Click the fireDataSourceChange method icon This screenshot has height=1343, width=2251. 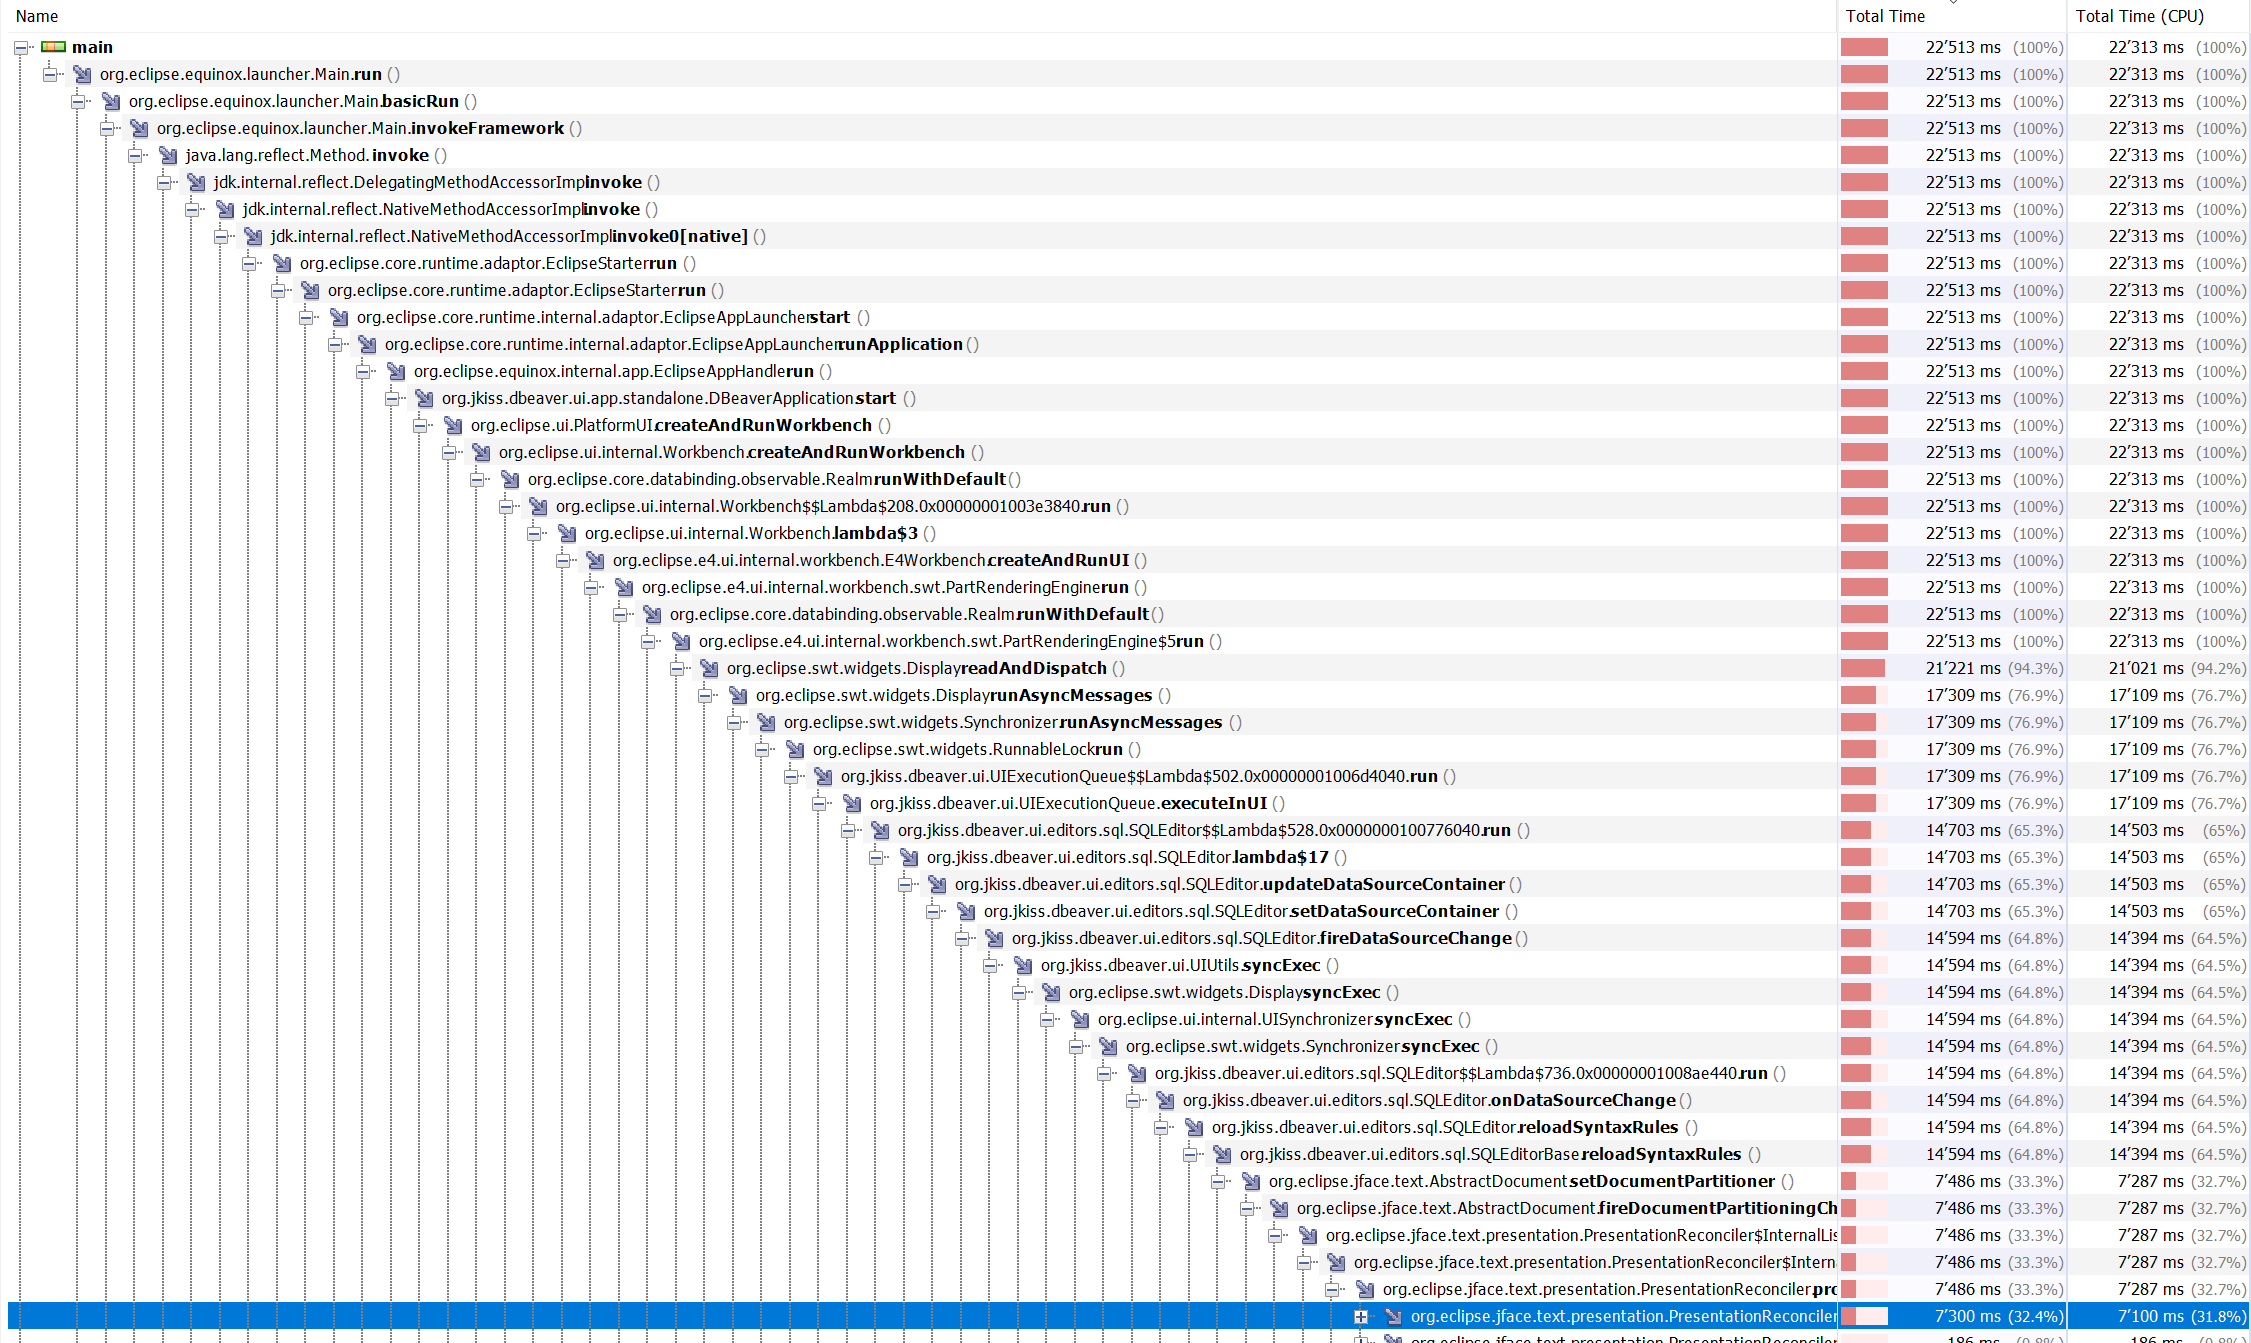994,938
